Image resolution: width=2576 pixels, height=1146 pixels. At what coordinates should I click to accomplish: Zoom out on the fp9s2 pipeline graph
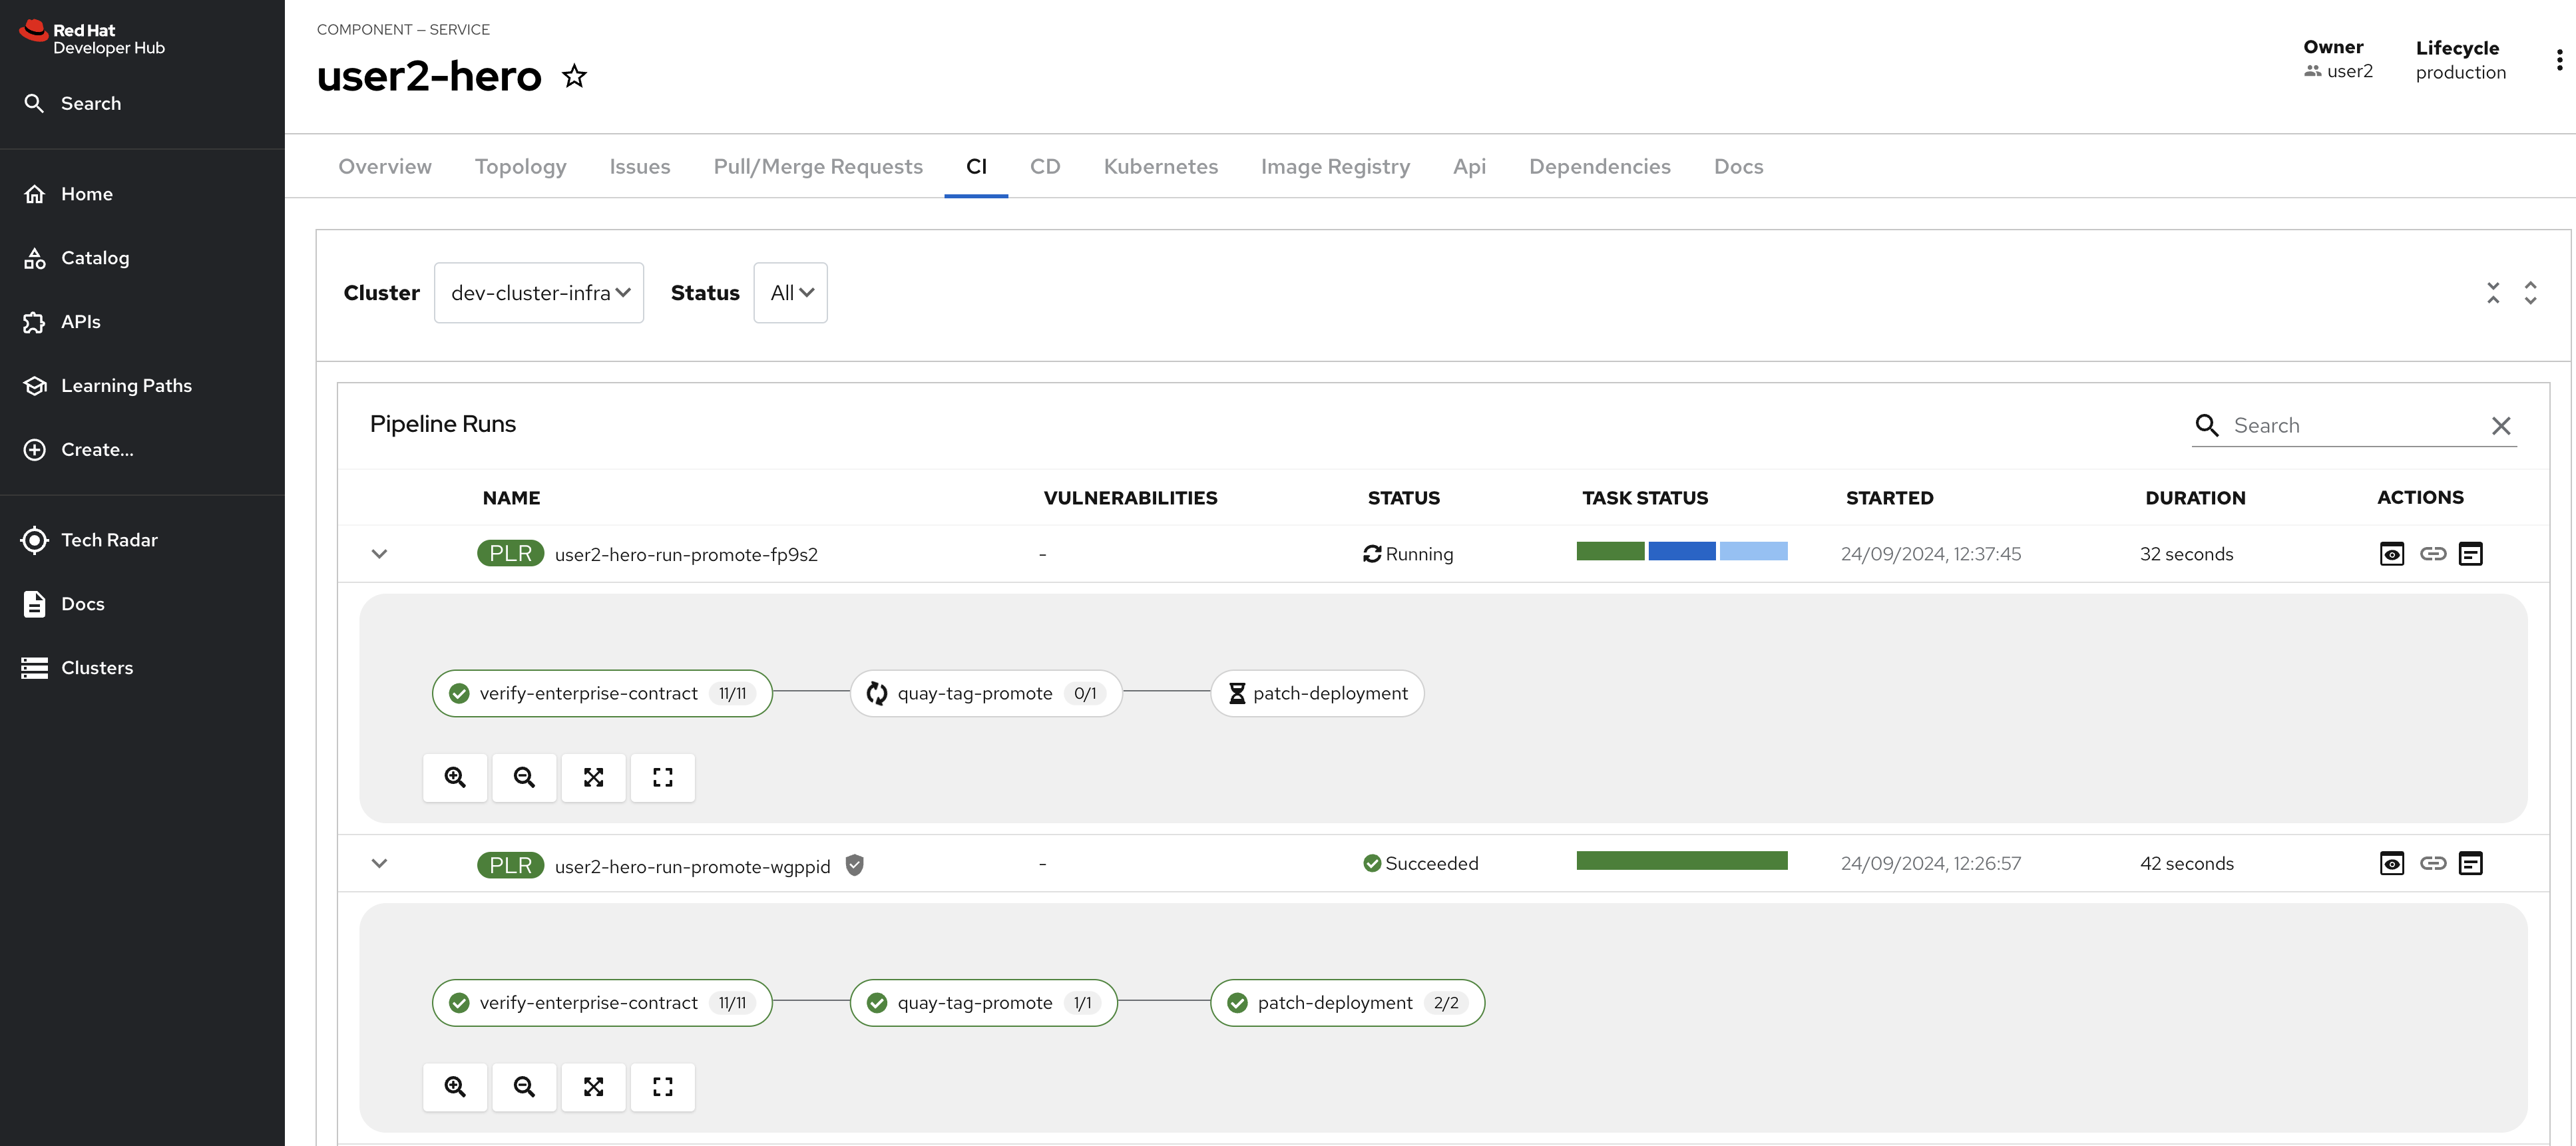(x=524, y=778)
